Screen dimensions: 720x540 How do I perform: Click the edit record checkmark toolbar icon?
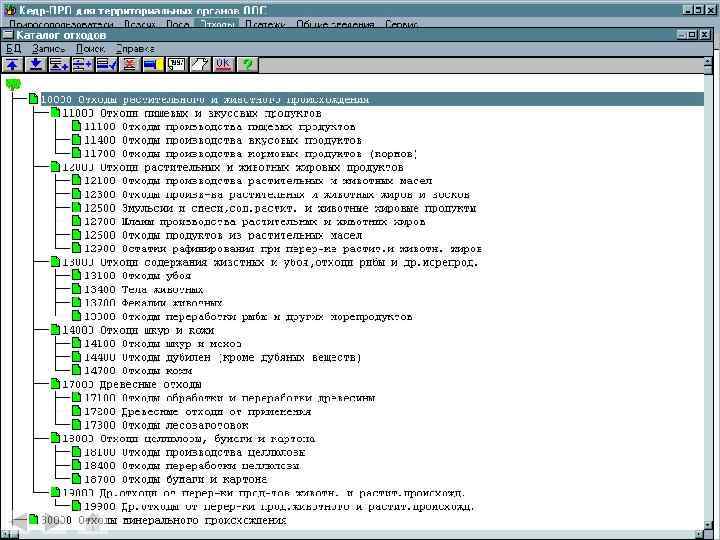tap(106, 65)
